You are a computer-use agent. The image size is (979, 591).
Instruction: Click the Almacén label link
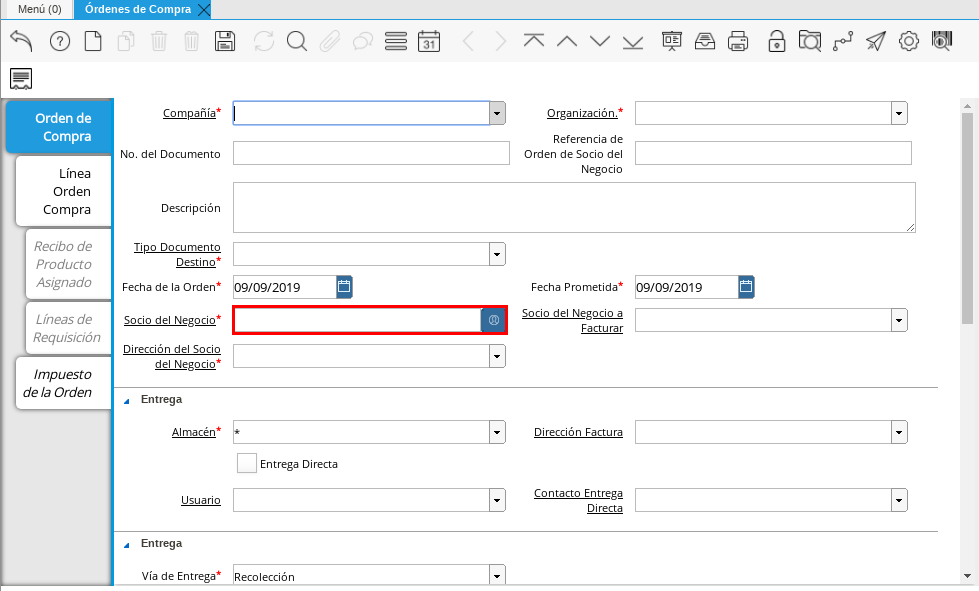[194, 432]
